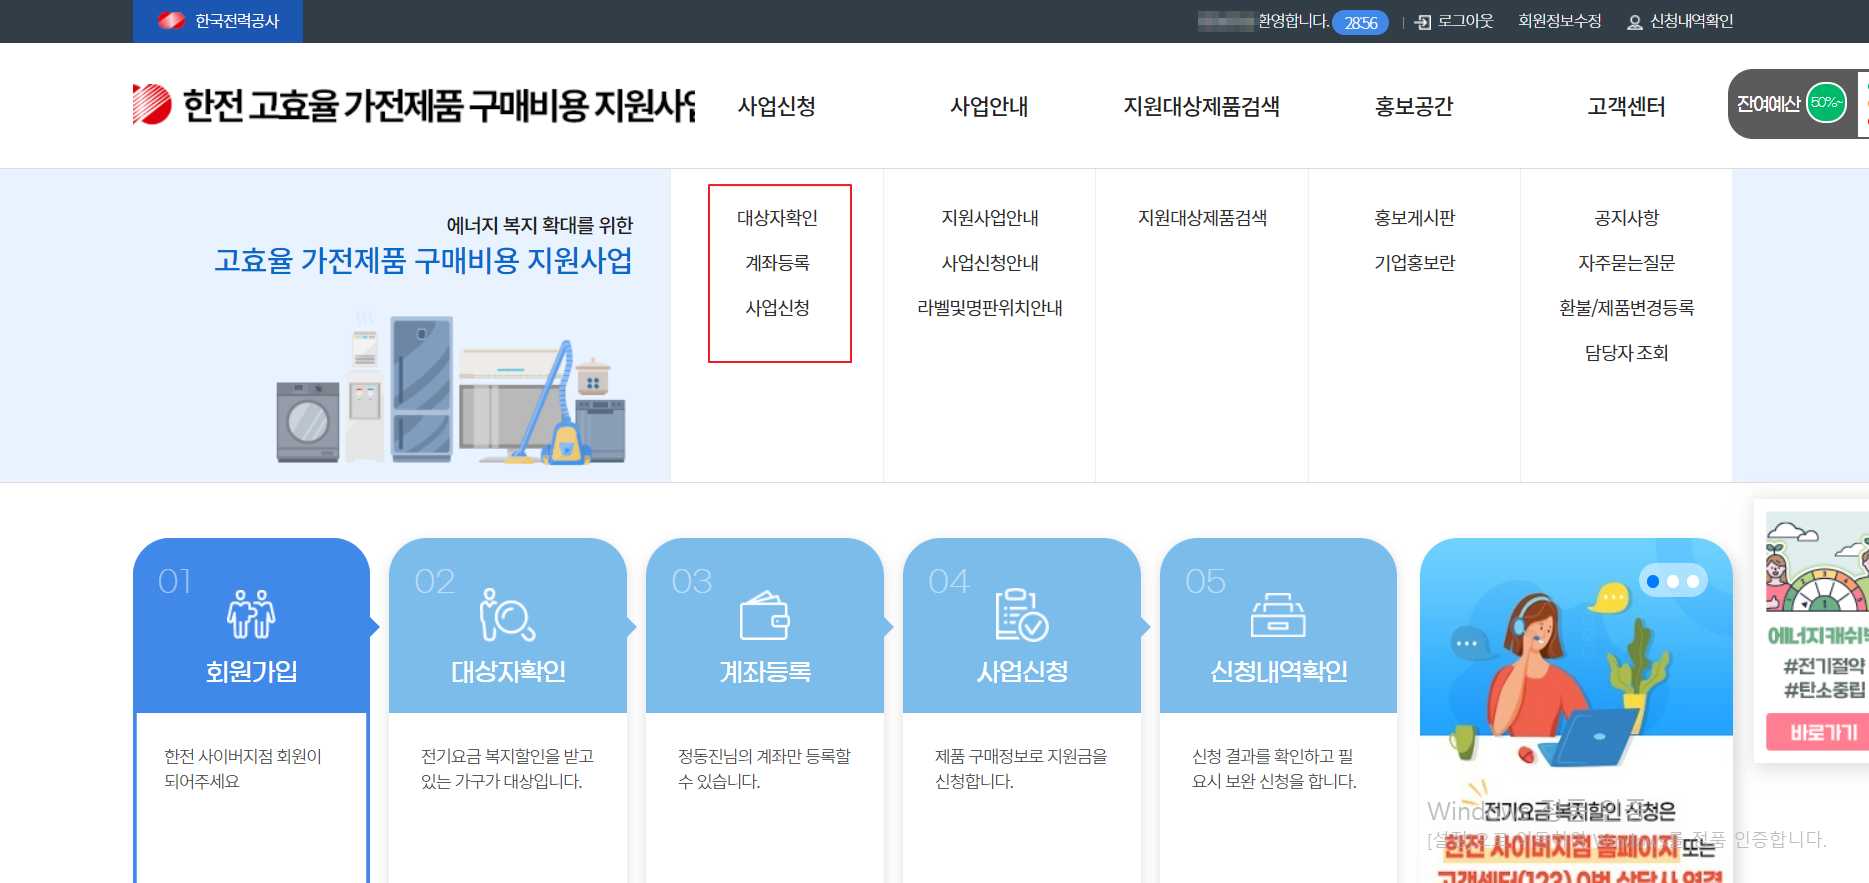Screen dimensions: 1869x883
Task: Select 사업신청안내 submenu item
Action: pos(990,263)
